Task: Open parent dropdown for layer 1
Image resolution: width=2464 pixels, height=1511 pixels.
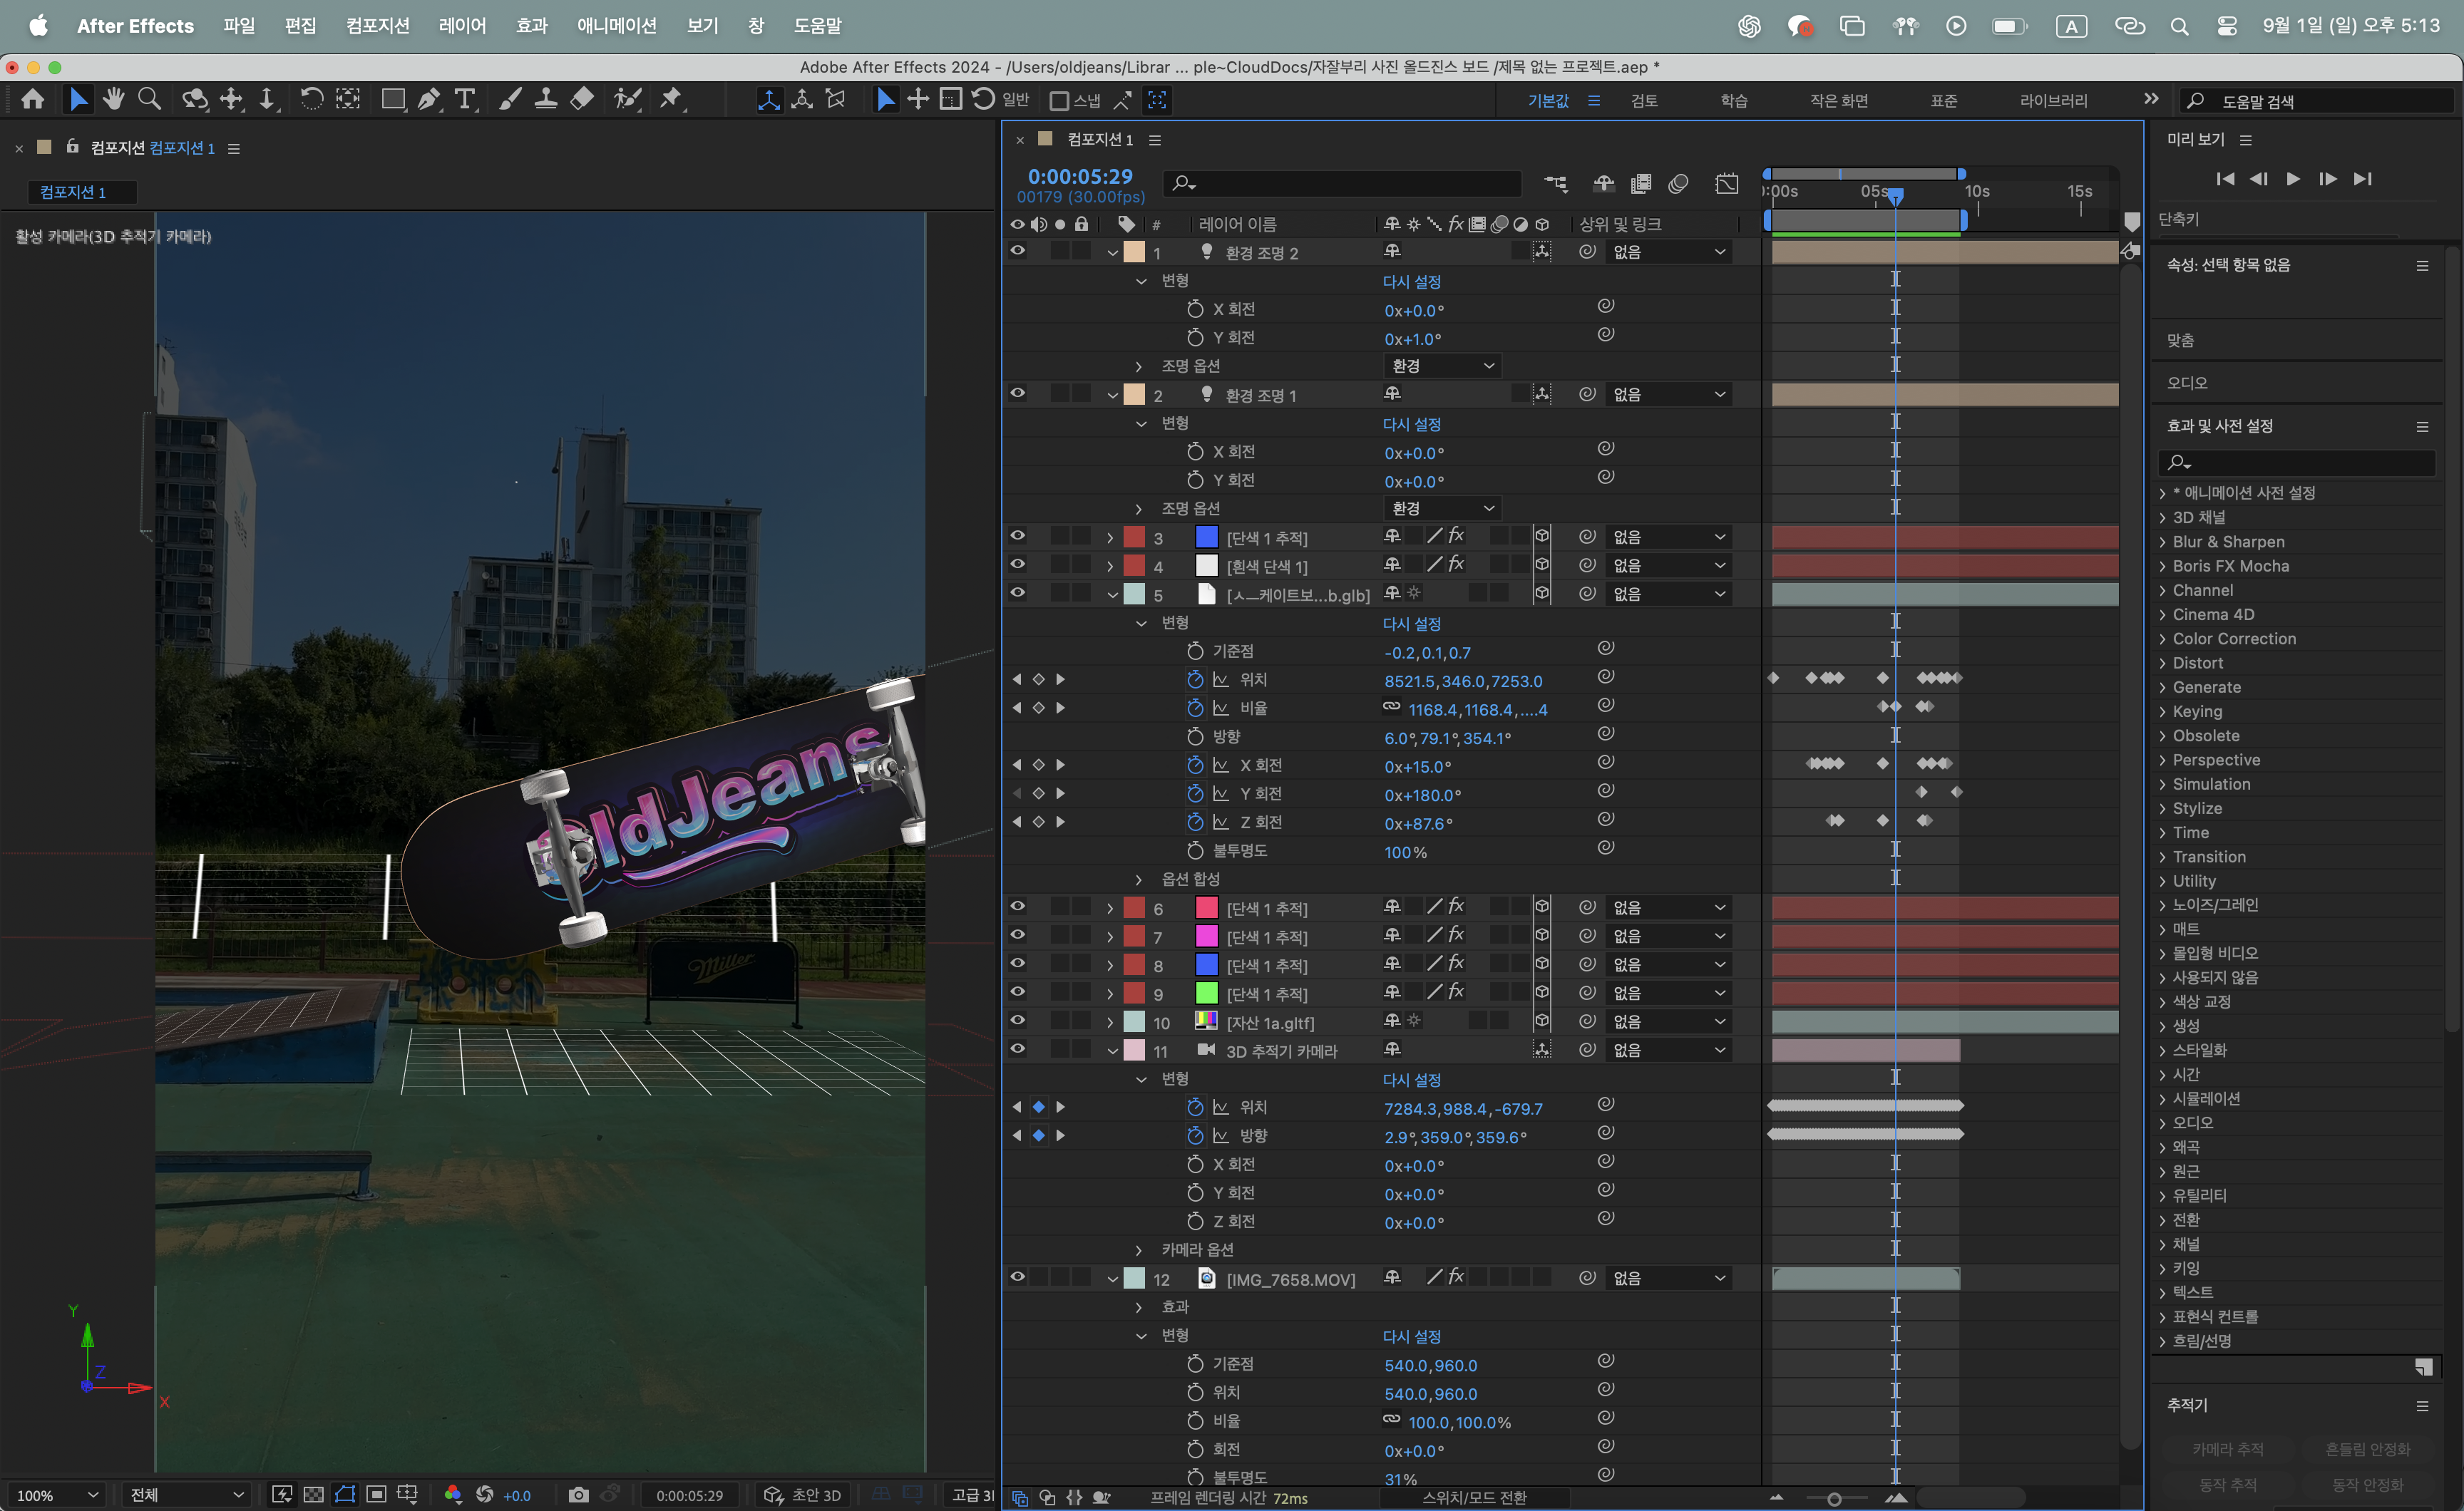Action: coord(1669,252)
